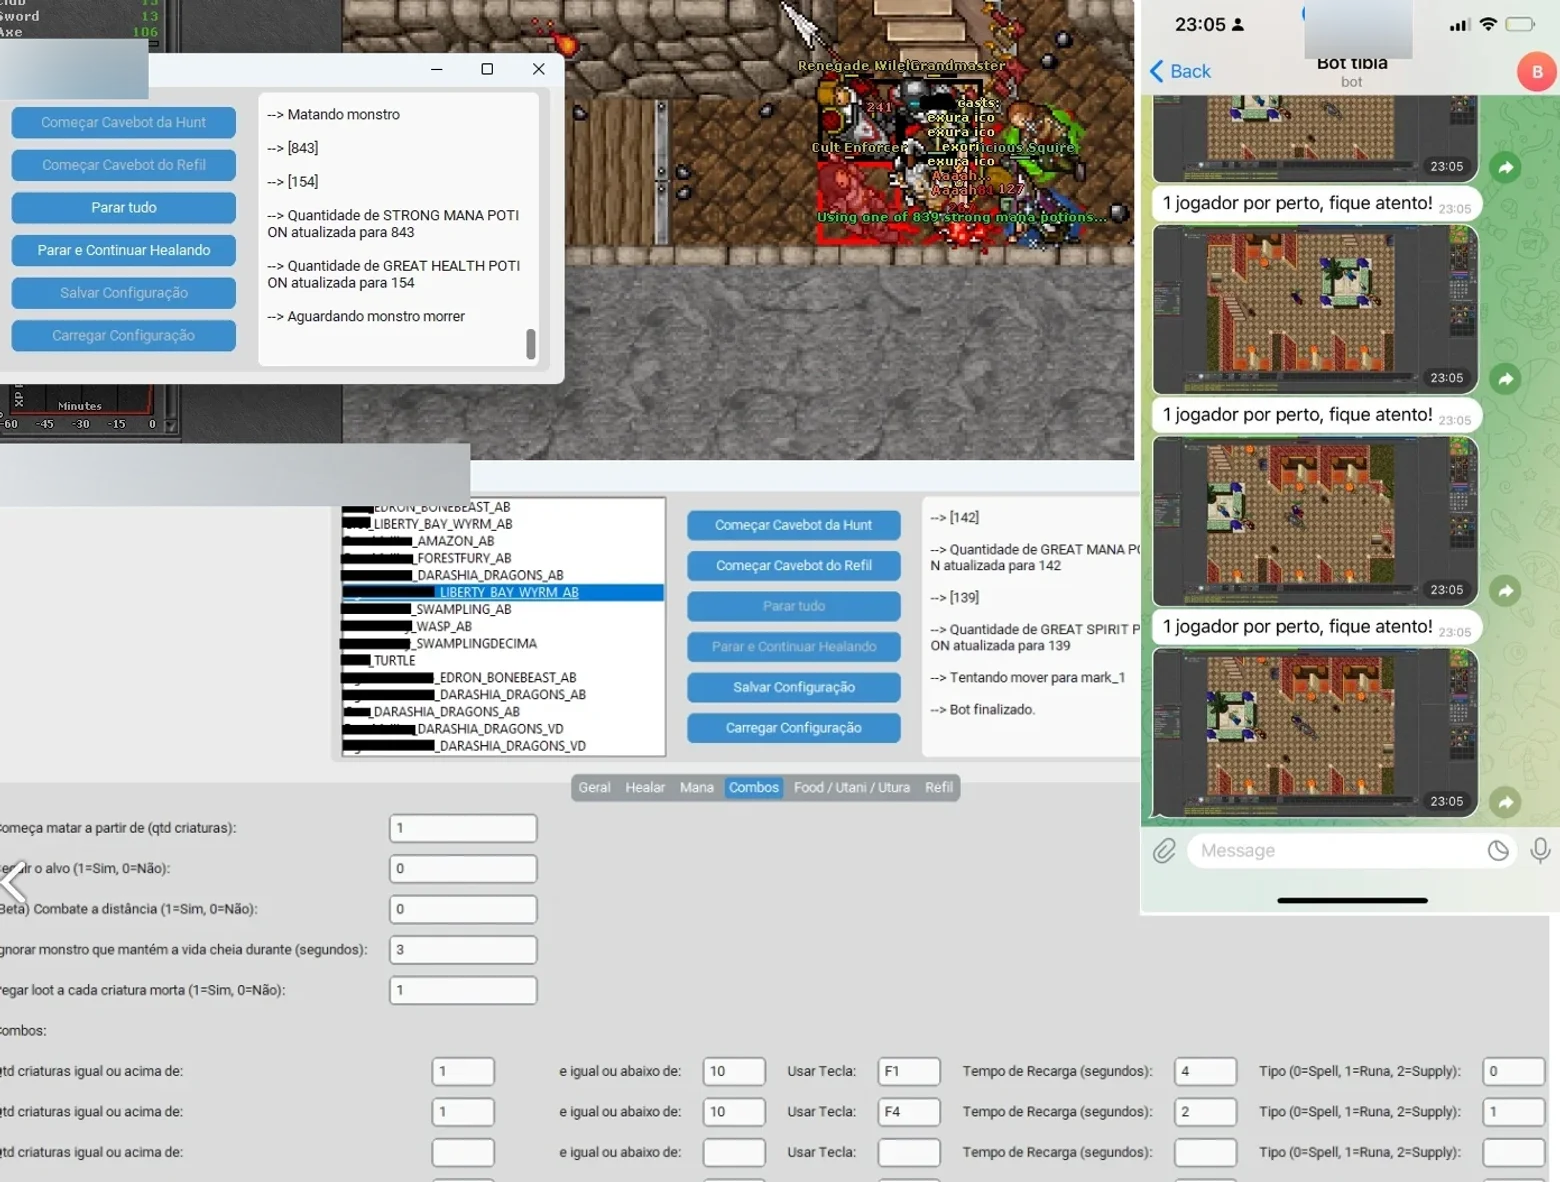Screen dimensions: 1560x1182
Task: Click Começar Cavebot do Refil in upper-left window
Action: pos(124,166)
